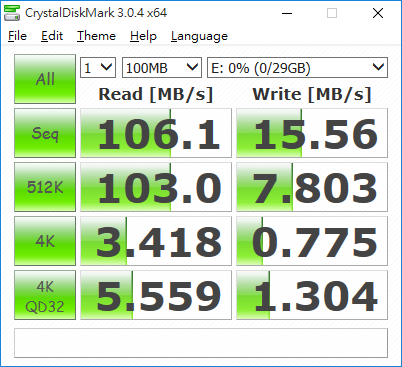The height and width of the screenshot is (367, 402).
Task: Launch the 4K QD32 test
Action: [x=45, y=295]
